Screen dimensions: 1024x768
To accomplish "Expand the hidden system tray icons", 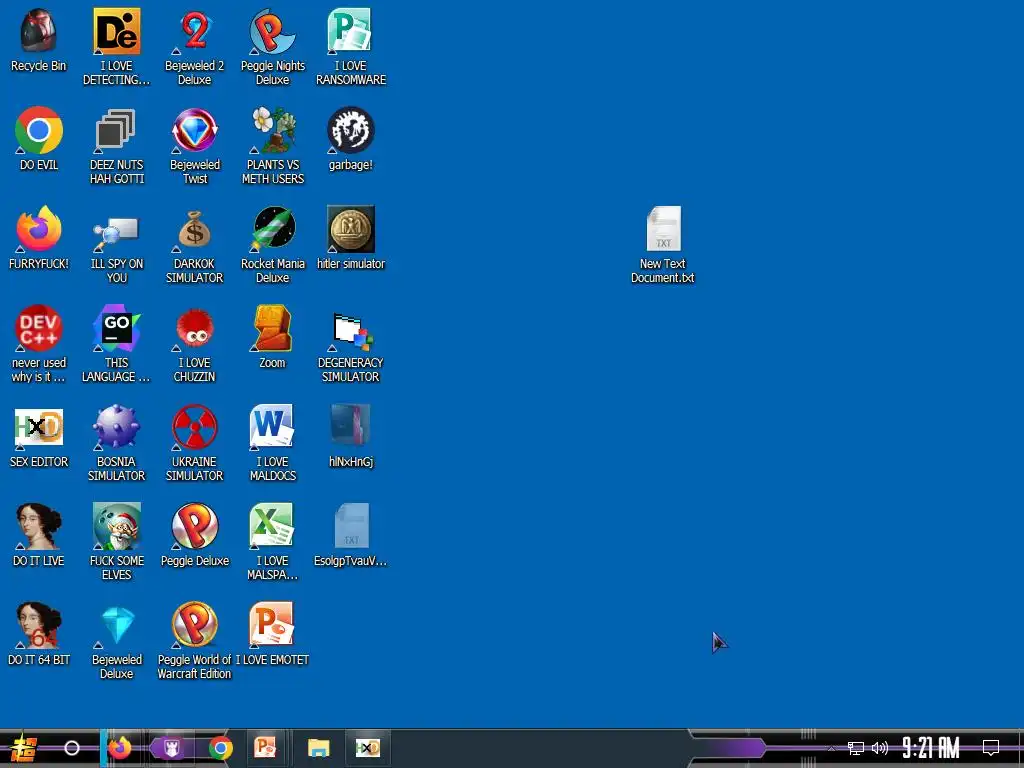I will pos(831,748).
